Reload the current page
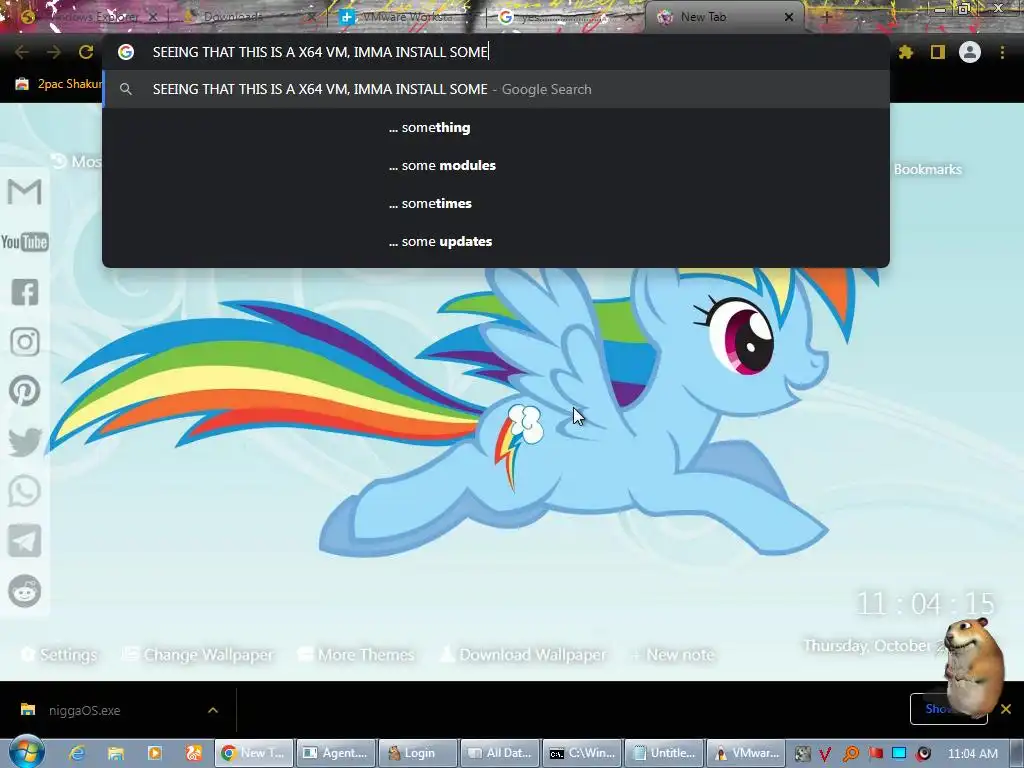The image size is (1024, 768). (x=86, y=52)
